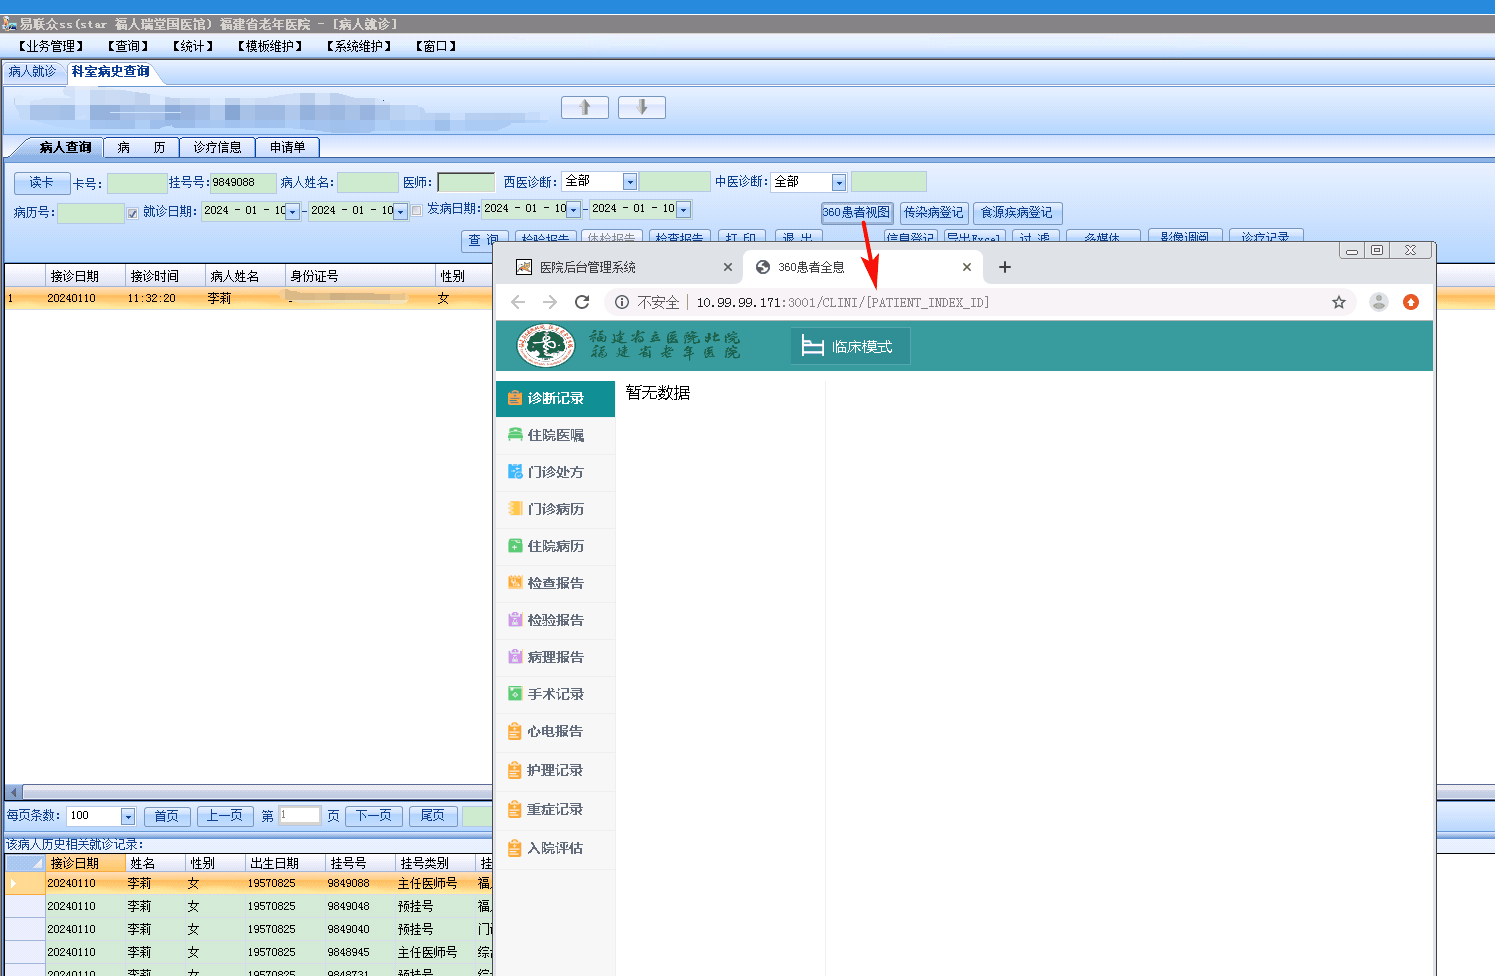This screenshot has height=976, width=1495.
Task: Toggle the 发病日期 checkbox
Action: pos(417,210)
